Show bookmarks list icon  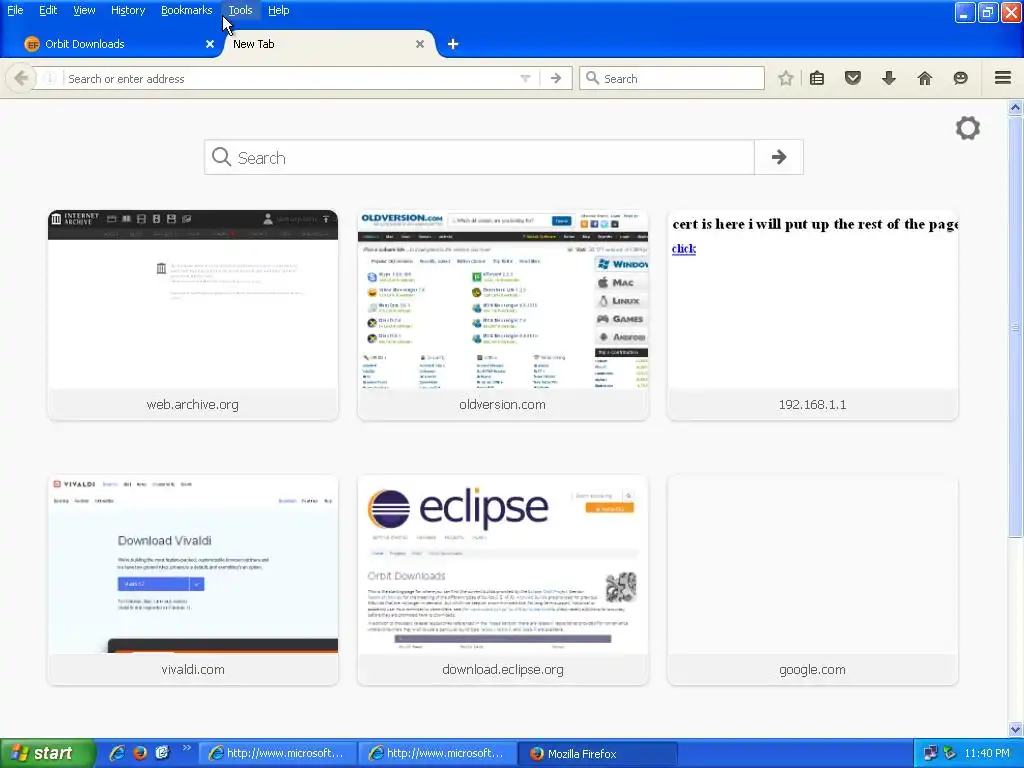click(817, 78)
